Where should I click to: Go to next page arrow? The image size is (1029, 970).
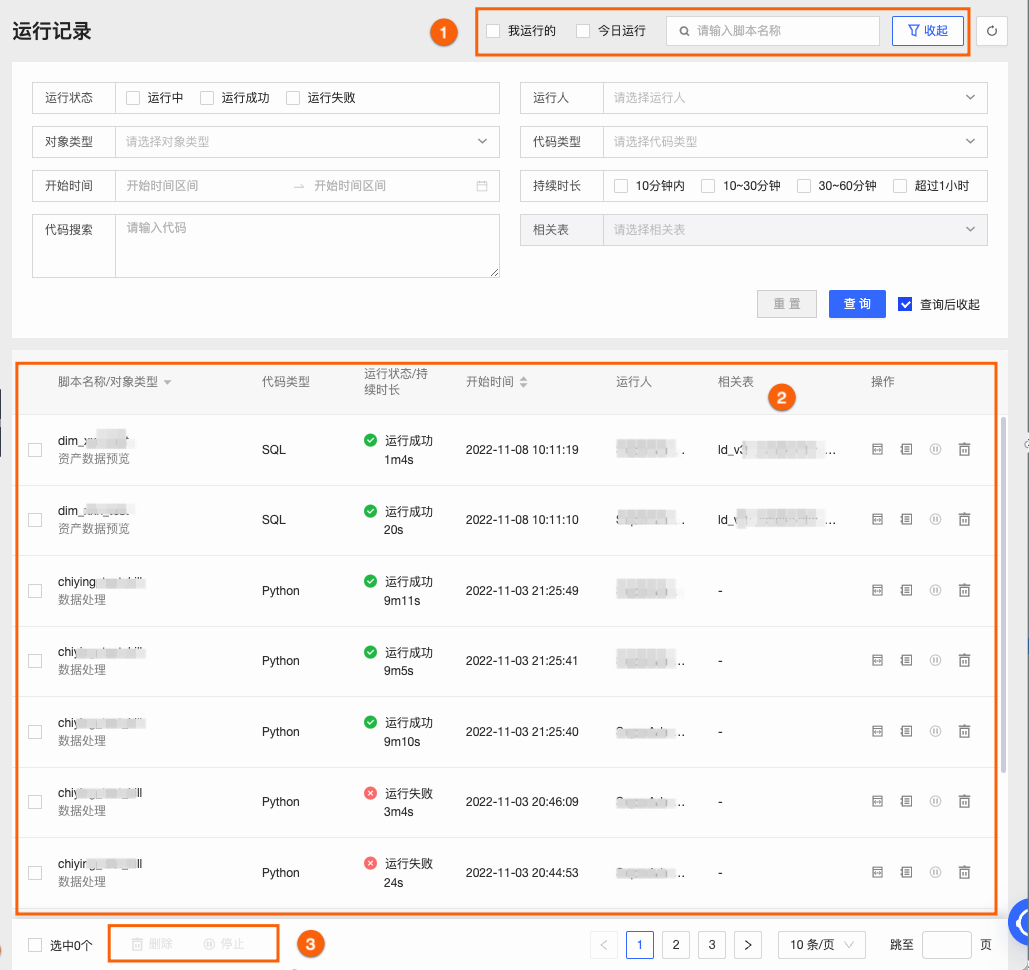pos(747,945)
